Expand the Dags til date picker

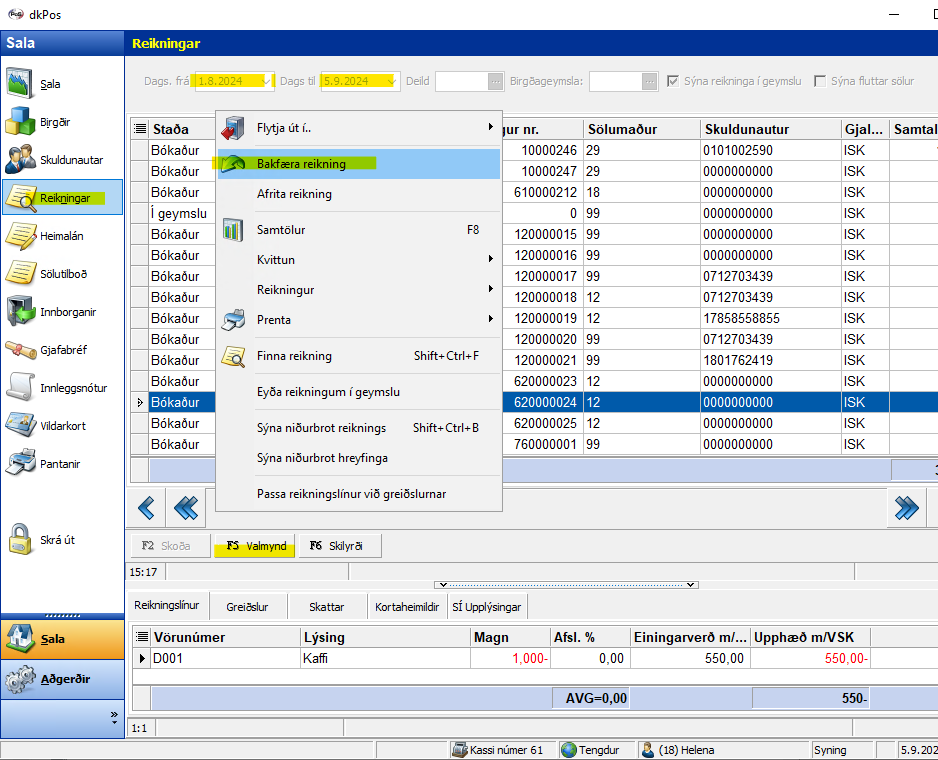(x=392, y=81)
